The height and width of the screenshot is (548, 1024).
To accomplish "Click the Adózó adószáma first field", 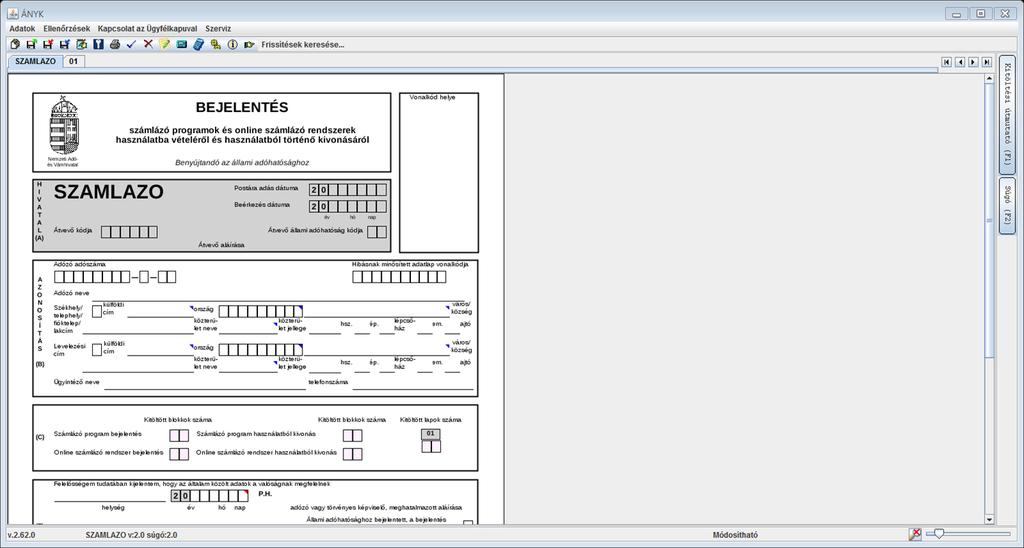I will [59, 277].
